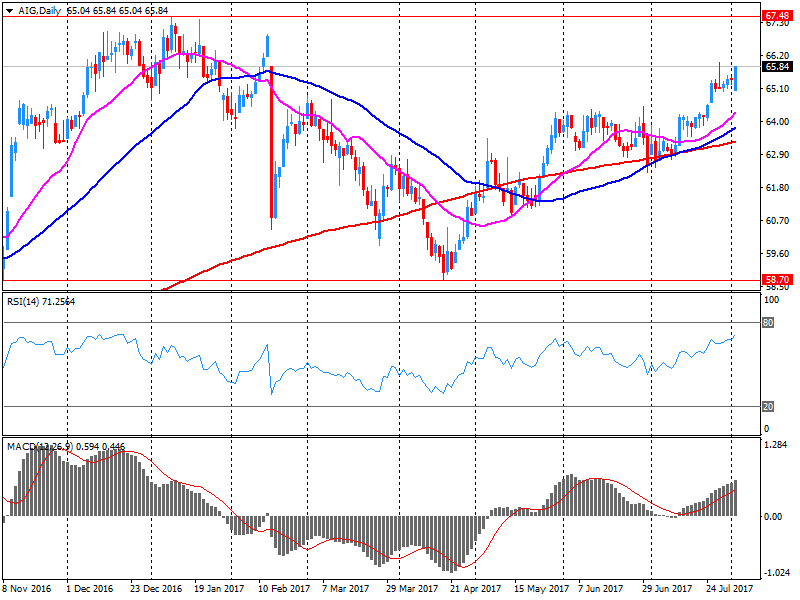The image size is (800, 600).
Task: Click the 29 Jun 2017 date label
Action: 667,589
